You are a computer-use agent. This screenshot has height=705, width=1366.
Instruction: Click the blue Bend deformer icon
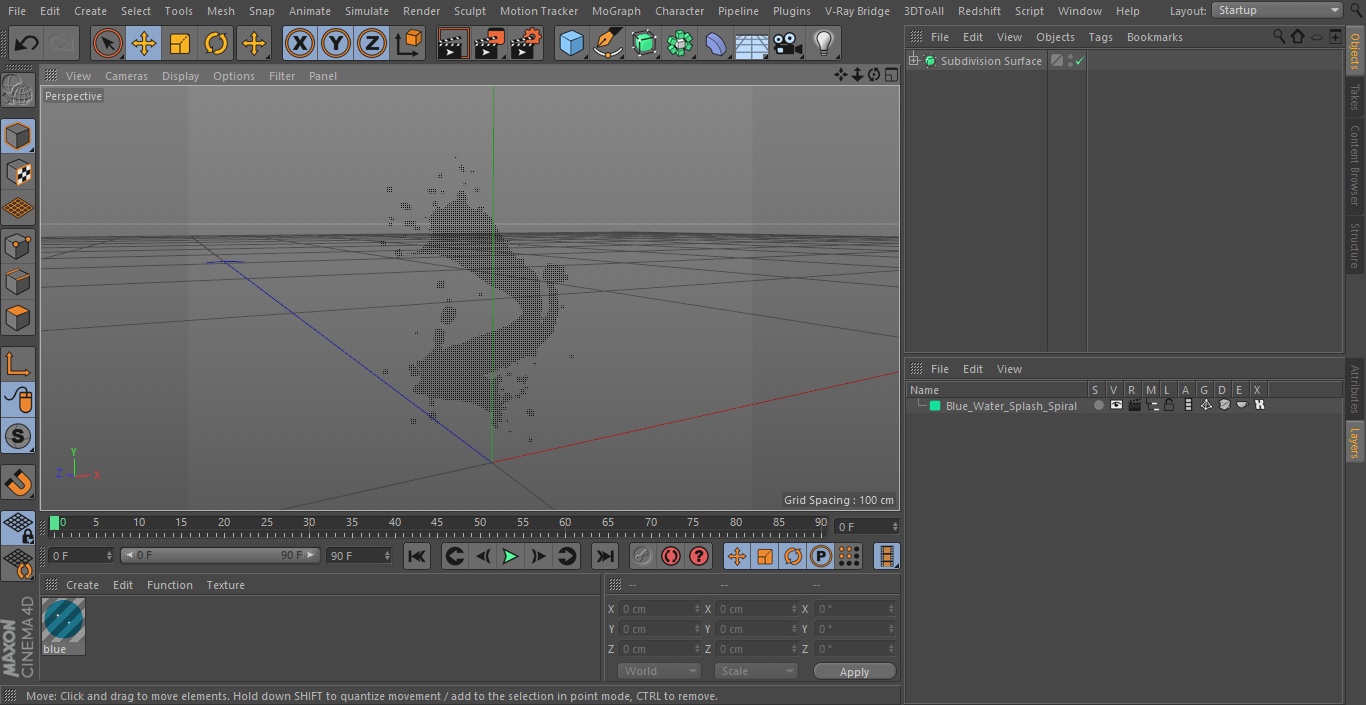point(716,43)
